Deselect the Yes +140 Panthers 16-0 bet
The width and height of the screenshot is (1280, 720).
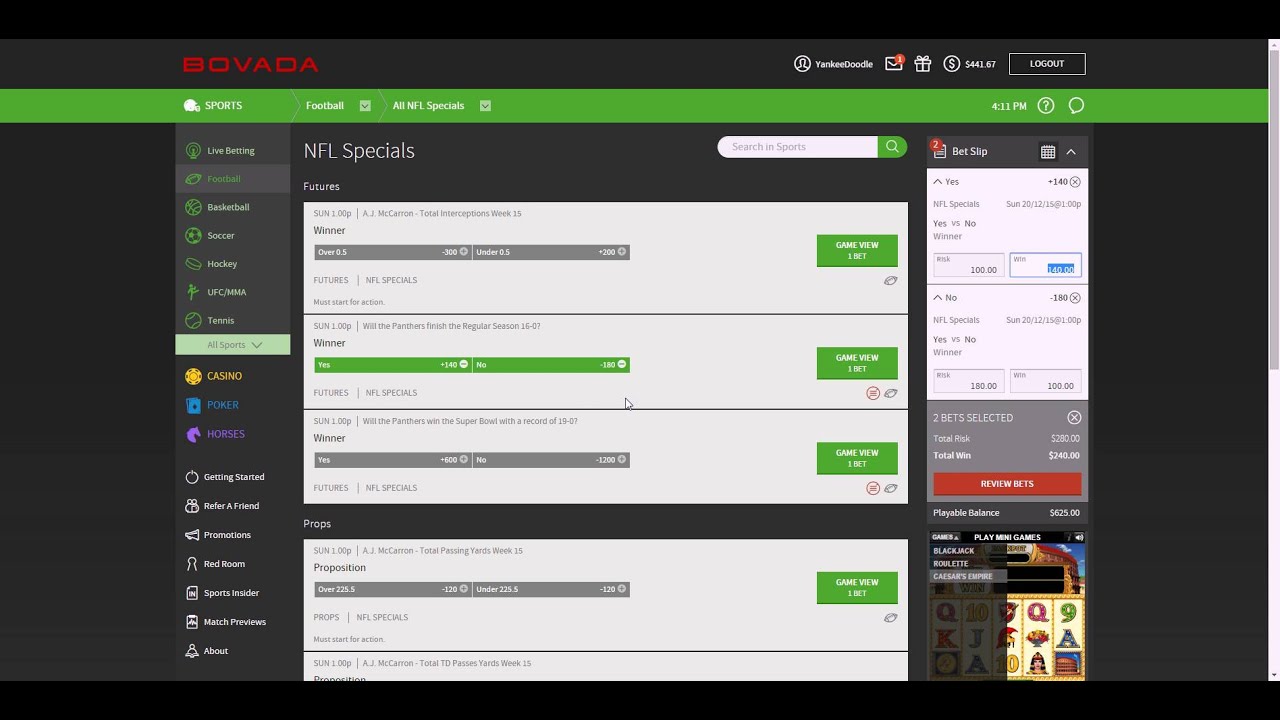tap(392, 365)
